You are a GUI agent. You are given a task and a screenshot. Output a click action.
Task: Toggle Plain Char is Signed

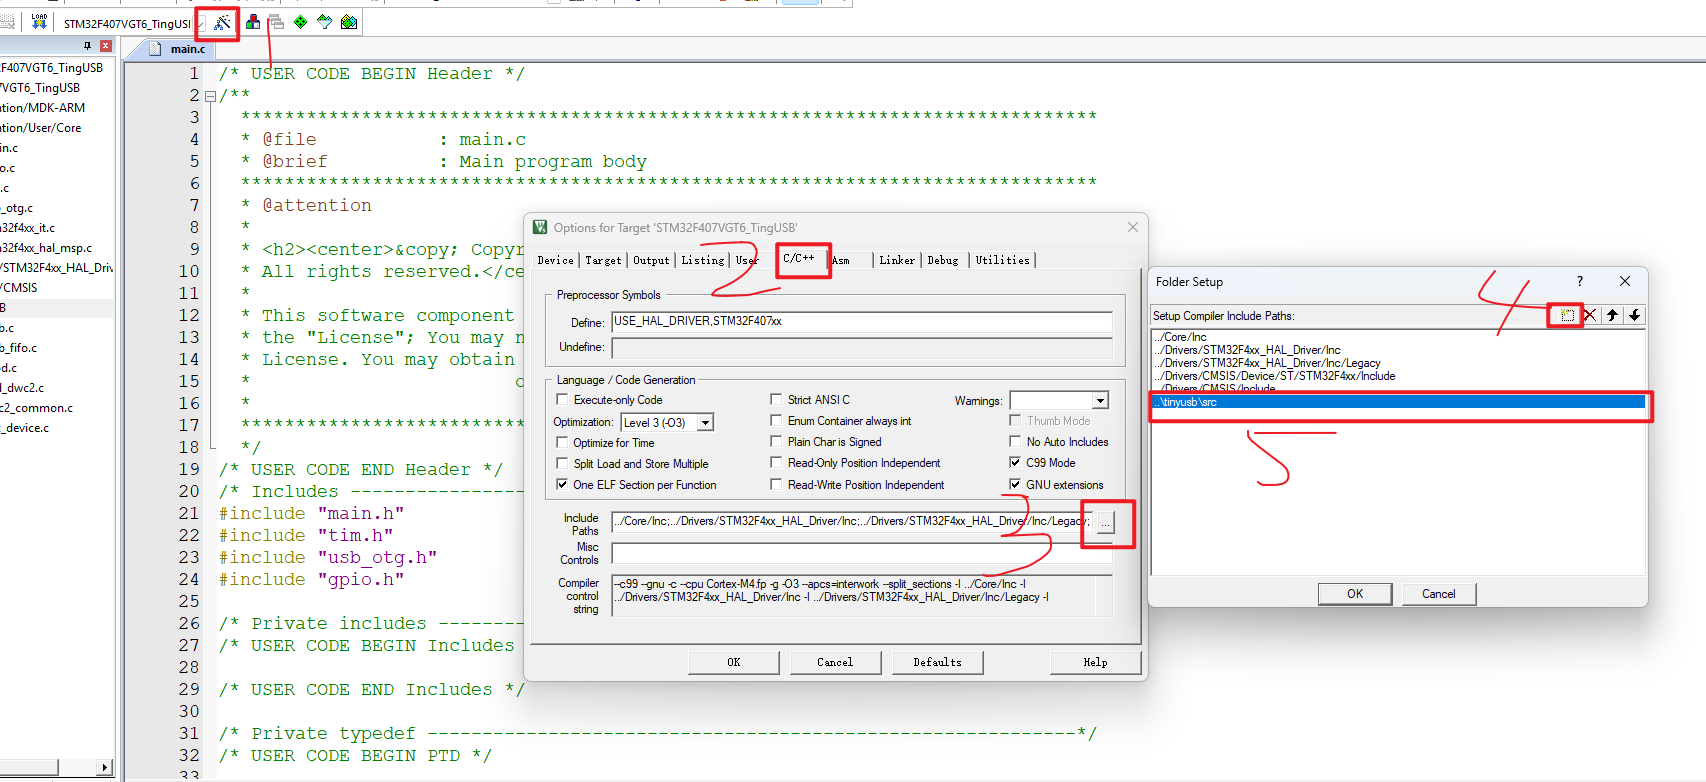[x=776, y=441]
